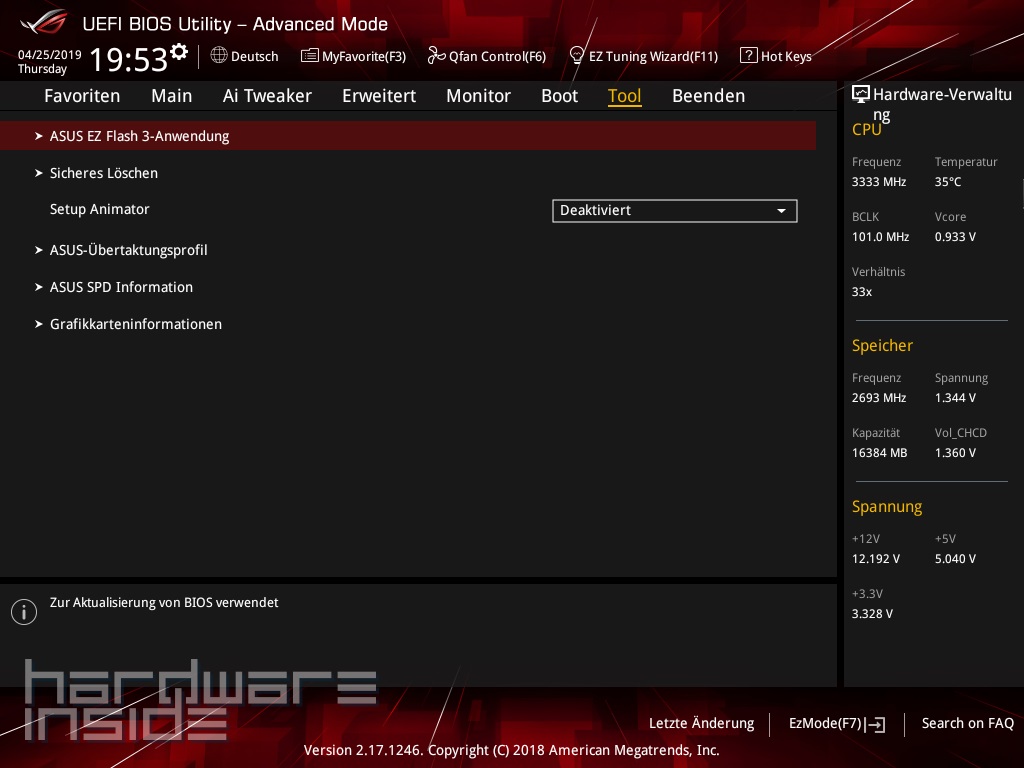Click the Hardware-Verwaltung monitor icon
The image size is (1024, 768).
click(861, 94)
